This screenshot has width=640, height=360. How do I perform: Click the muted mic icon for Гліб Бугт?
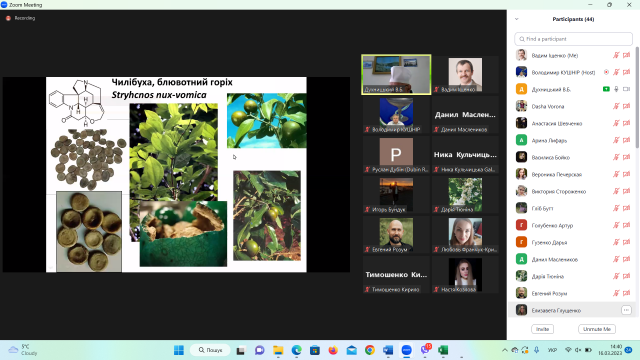tap(616, 208)
